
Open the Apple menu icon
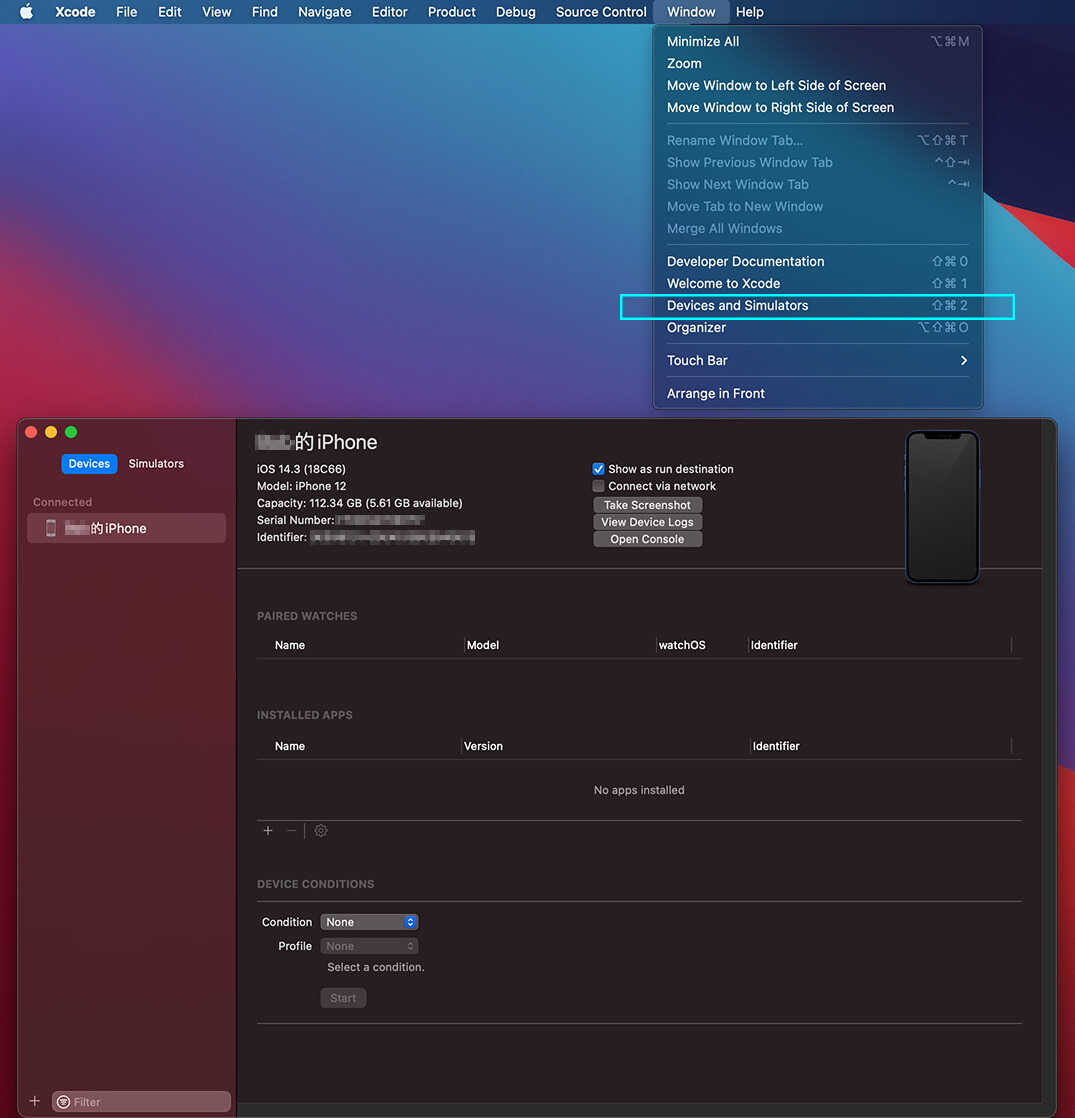(x=26, y=11)
